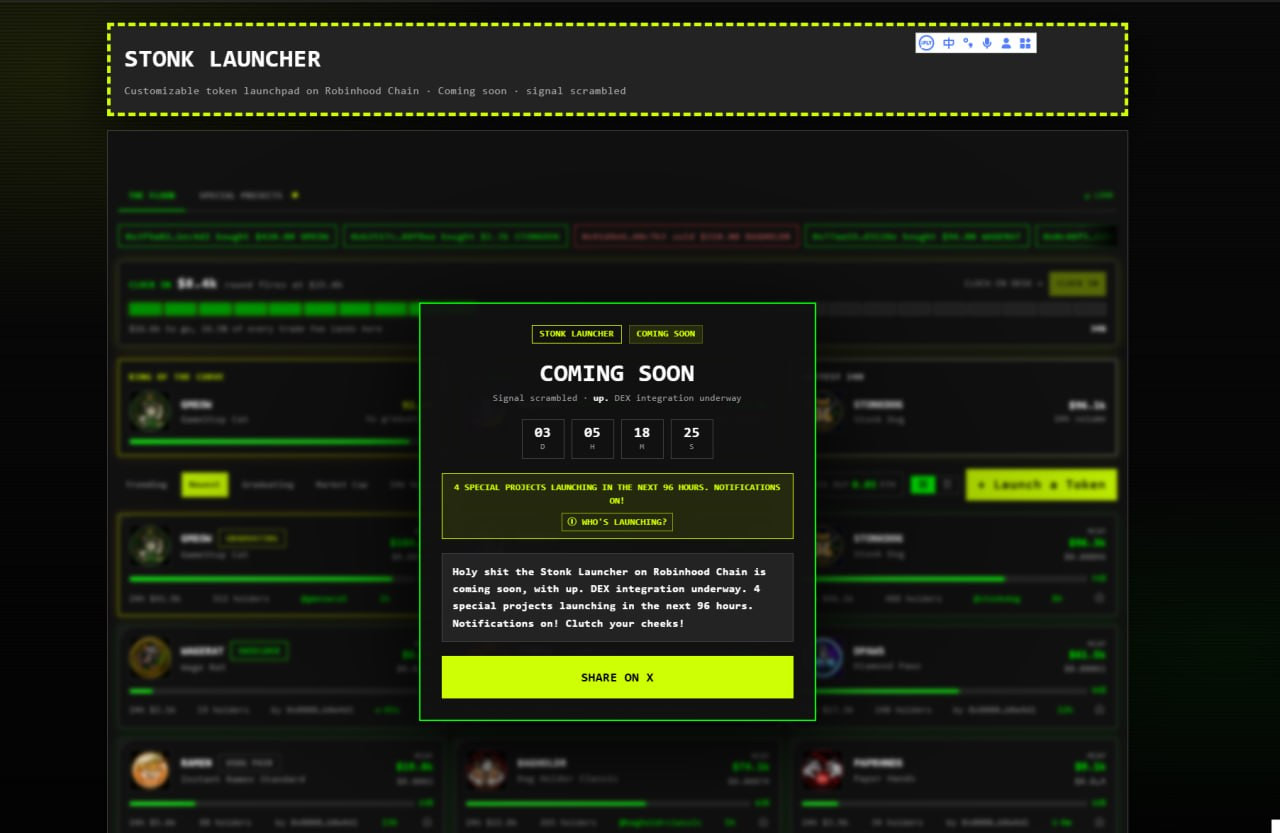Select the Recent filter tab

point(205,485)
